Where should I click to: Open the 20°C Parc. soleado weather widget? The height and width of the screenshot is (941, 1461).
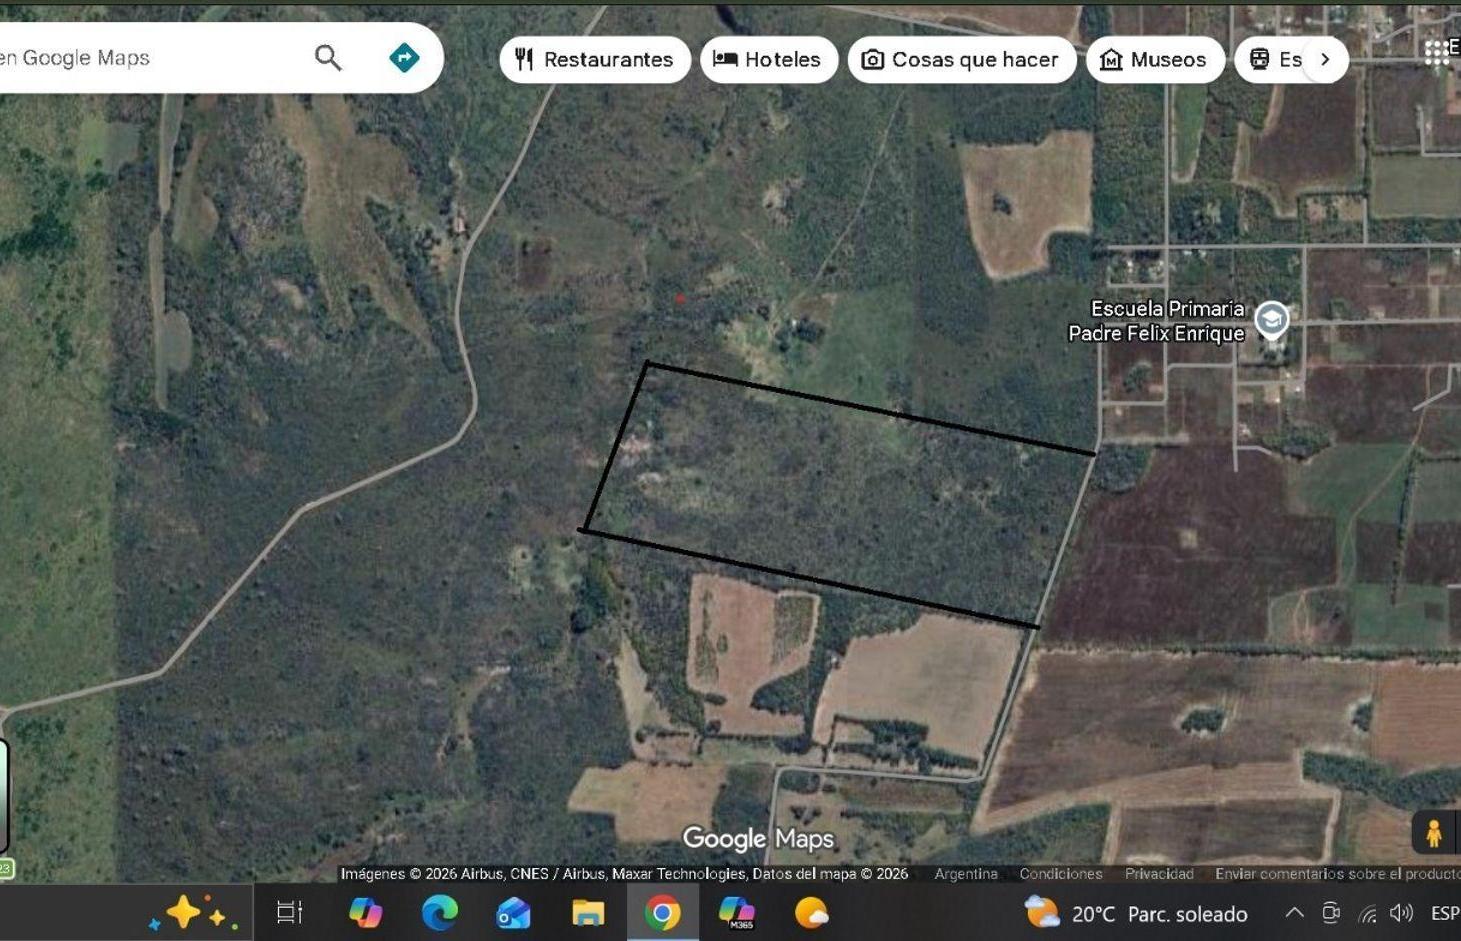point(1137,913)
